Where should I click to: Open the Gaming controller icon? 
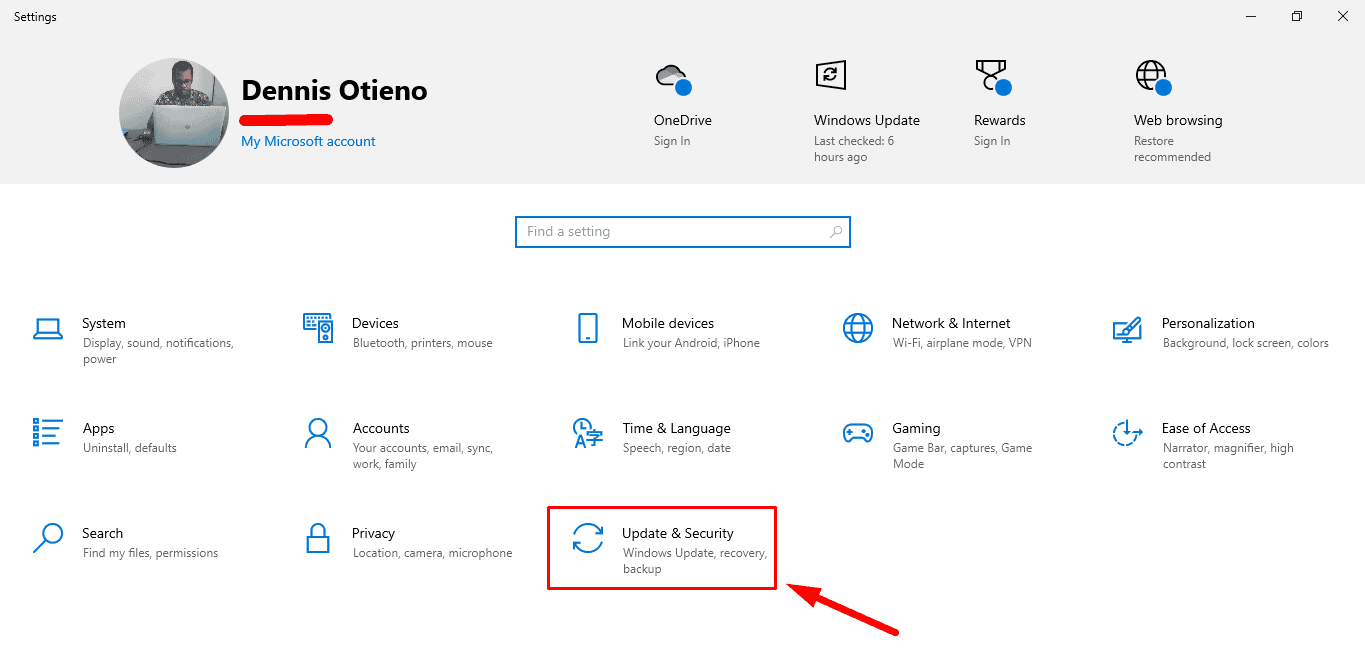(x=858, y=433)
